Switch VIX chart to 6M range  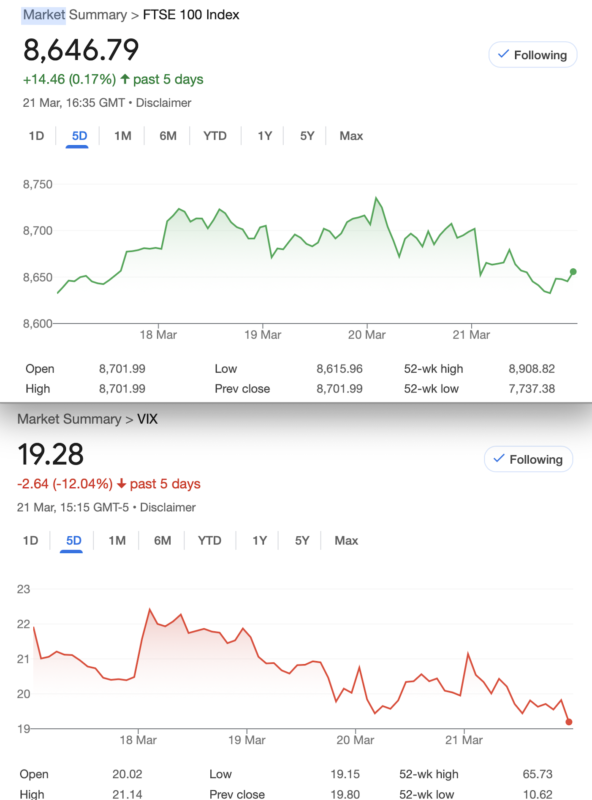tap(162, 540)
